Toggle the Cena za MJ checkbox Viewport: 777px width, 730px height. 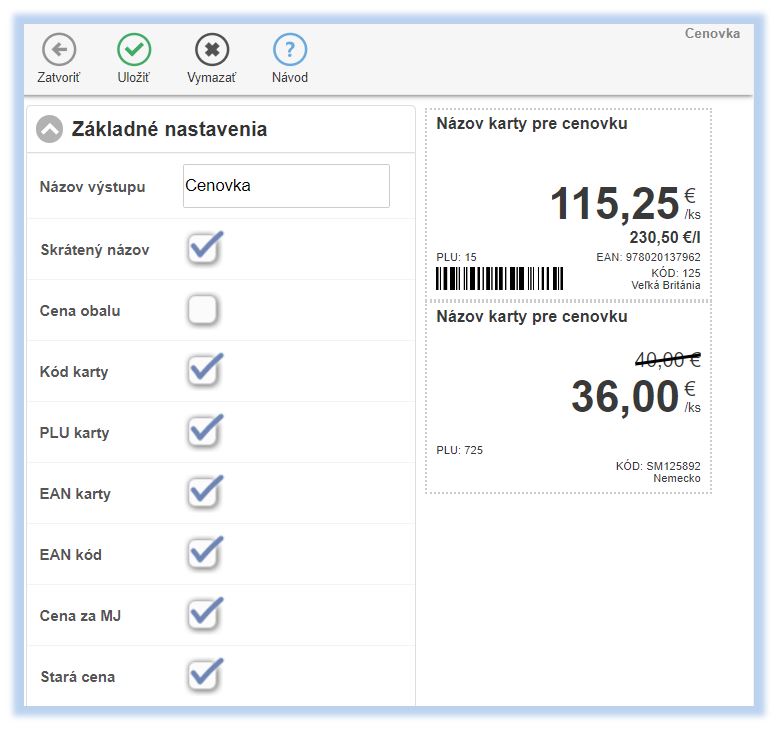203,616
